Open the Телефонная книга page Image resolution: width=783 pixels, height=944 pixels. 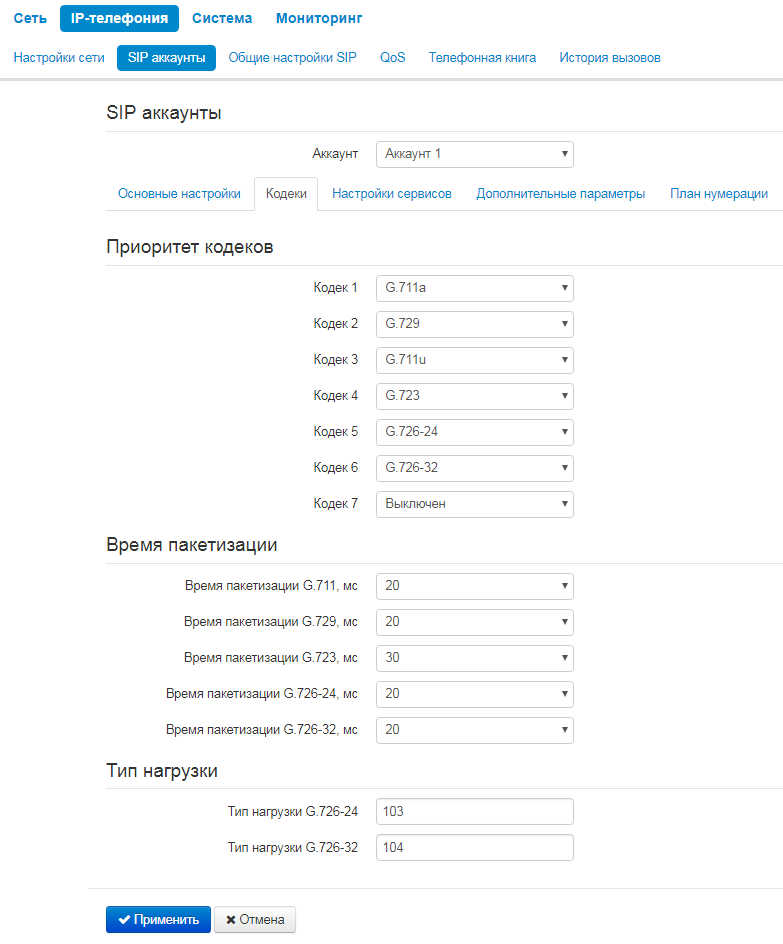coord(482,58)
